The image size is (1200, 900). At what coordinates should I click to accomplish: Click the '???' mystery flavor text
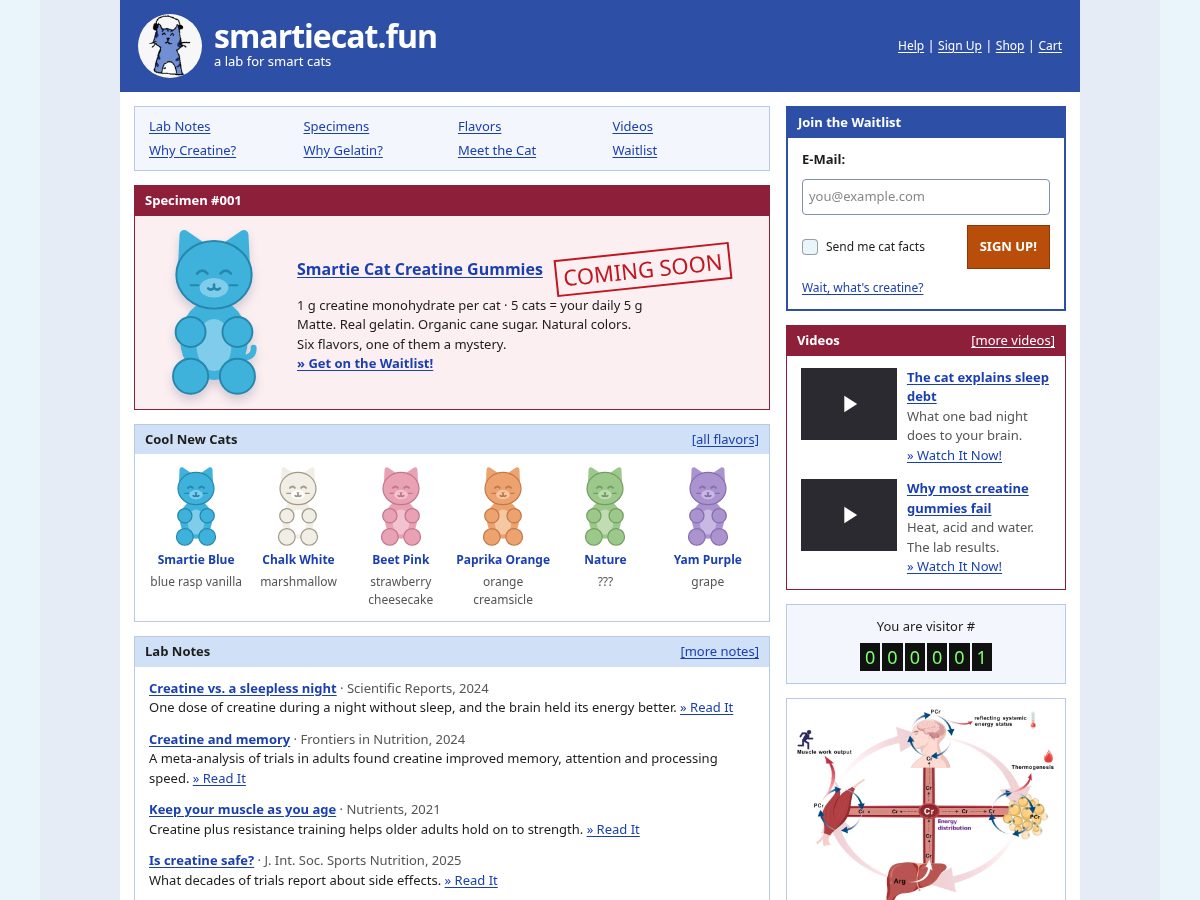coord(605,582)
